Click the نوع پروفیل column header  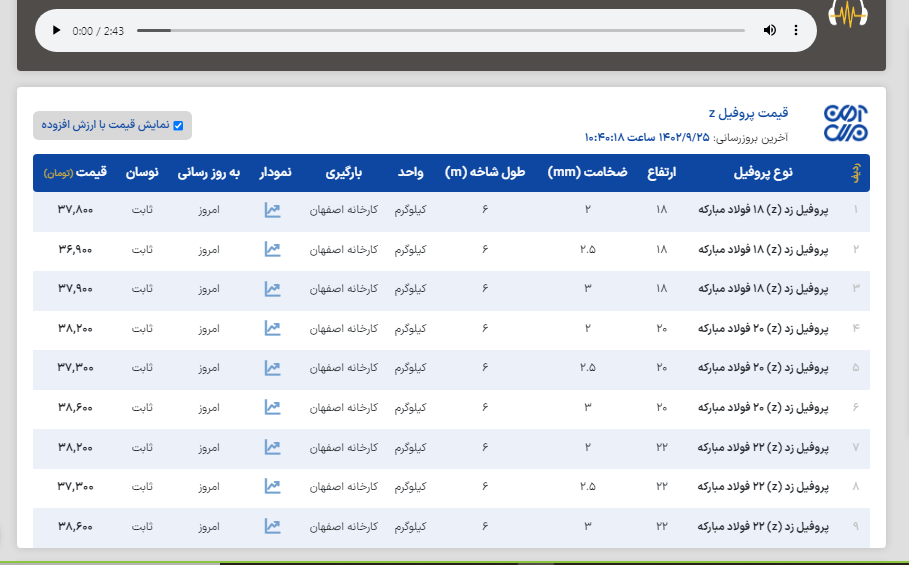point(763,173)
